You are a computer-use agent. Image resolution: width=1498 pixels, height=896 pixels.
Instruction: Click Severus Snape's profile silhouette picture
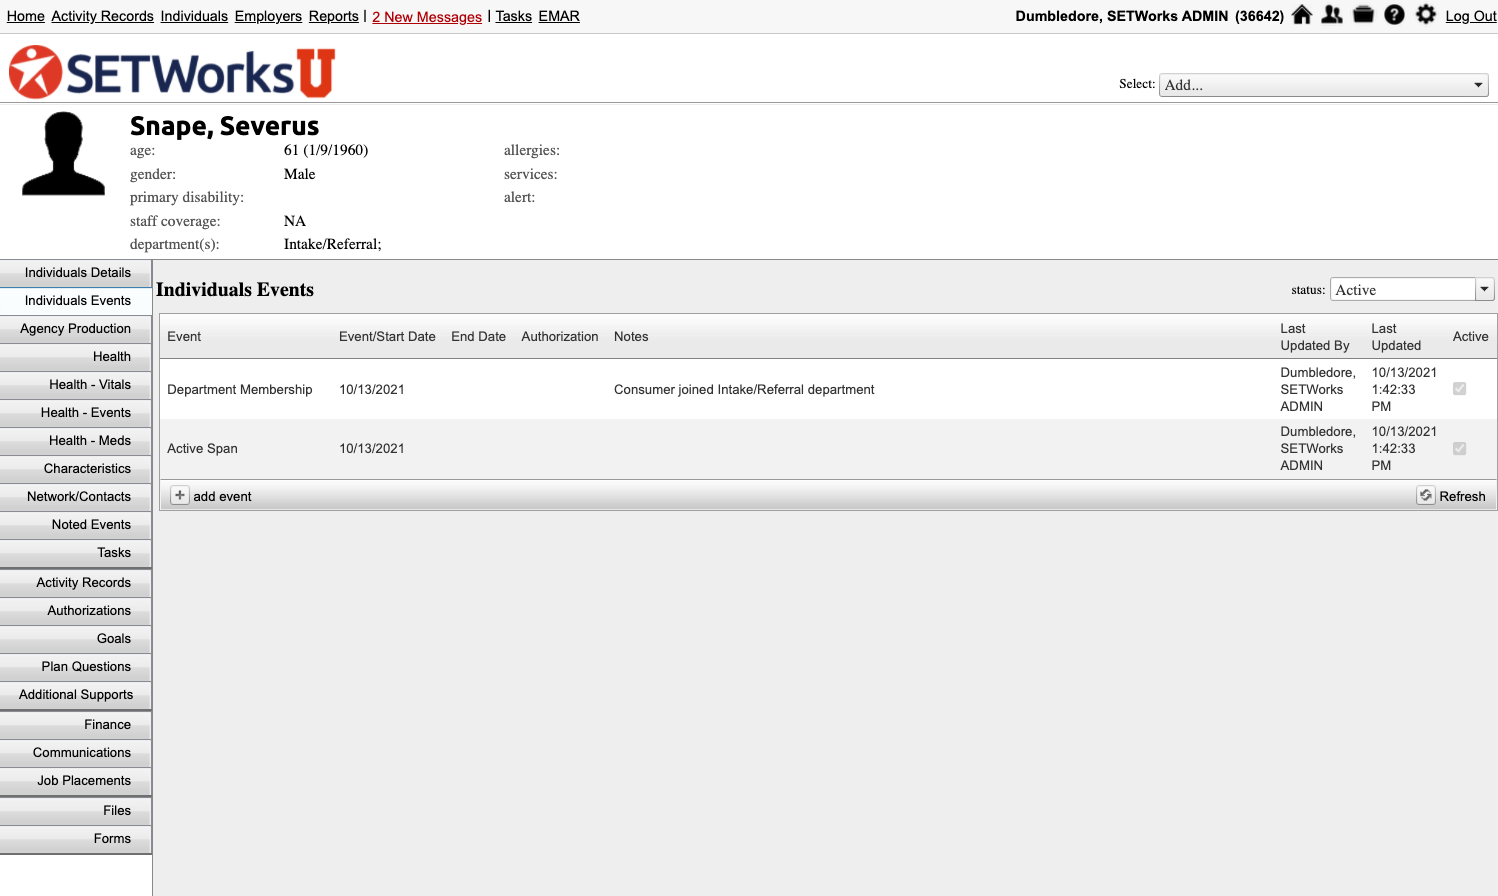click(63, 153)
